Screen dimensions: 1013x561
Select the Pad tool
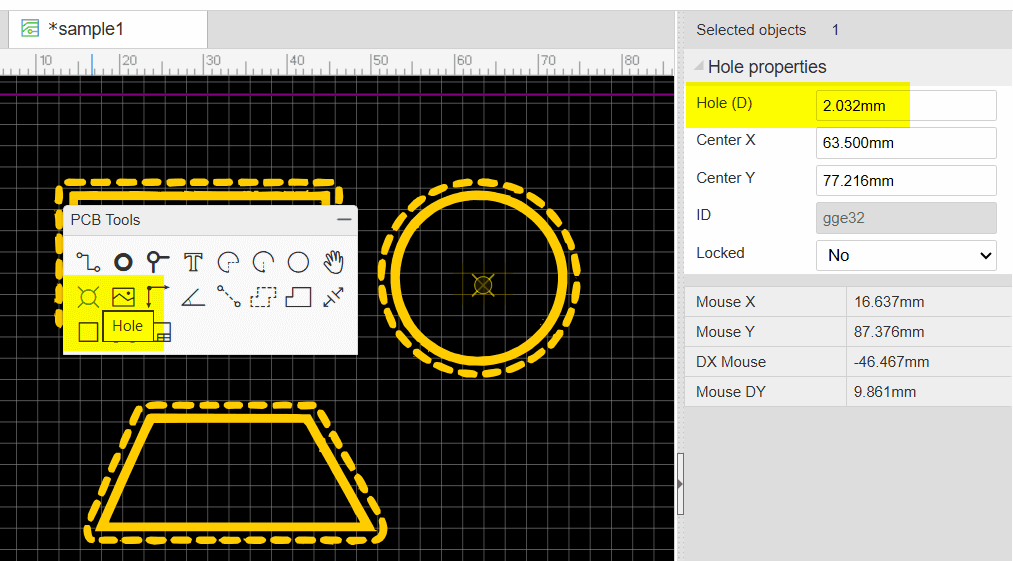point(123,263)
